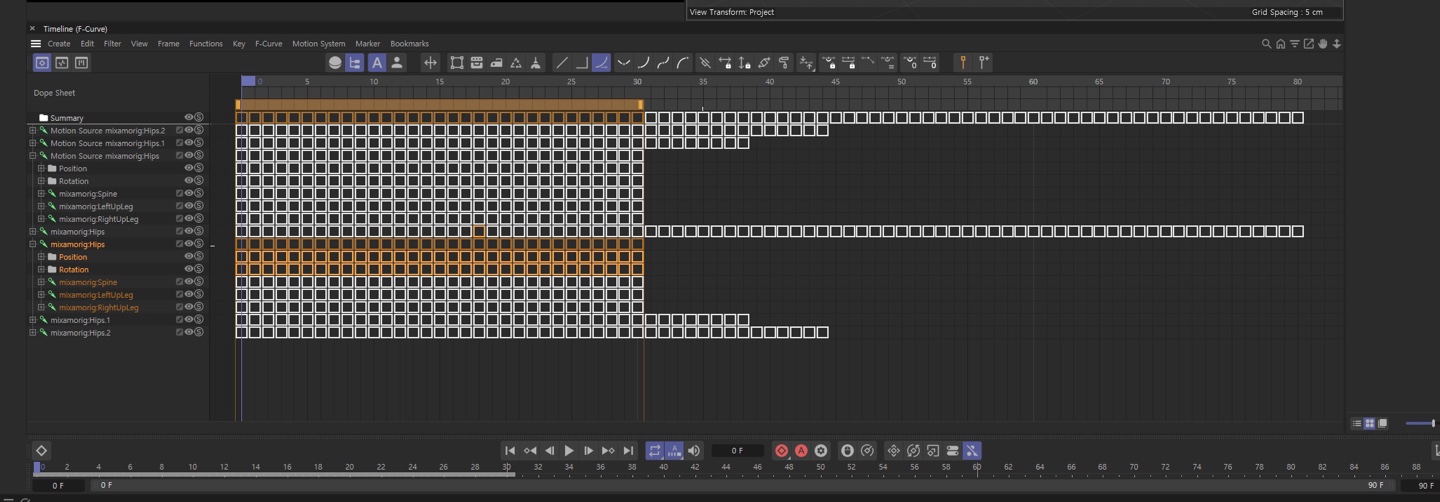Switch to Motion mode icon

click(82, 63)
